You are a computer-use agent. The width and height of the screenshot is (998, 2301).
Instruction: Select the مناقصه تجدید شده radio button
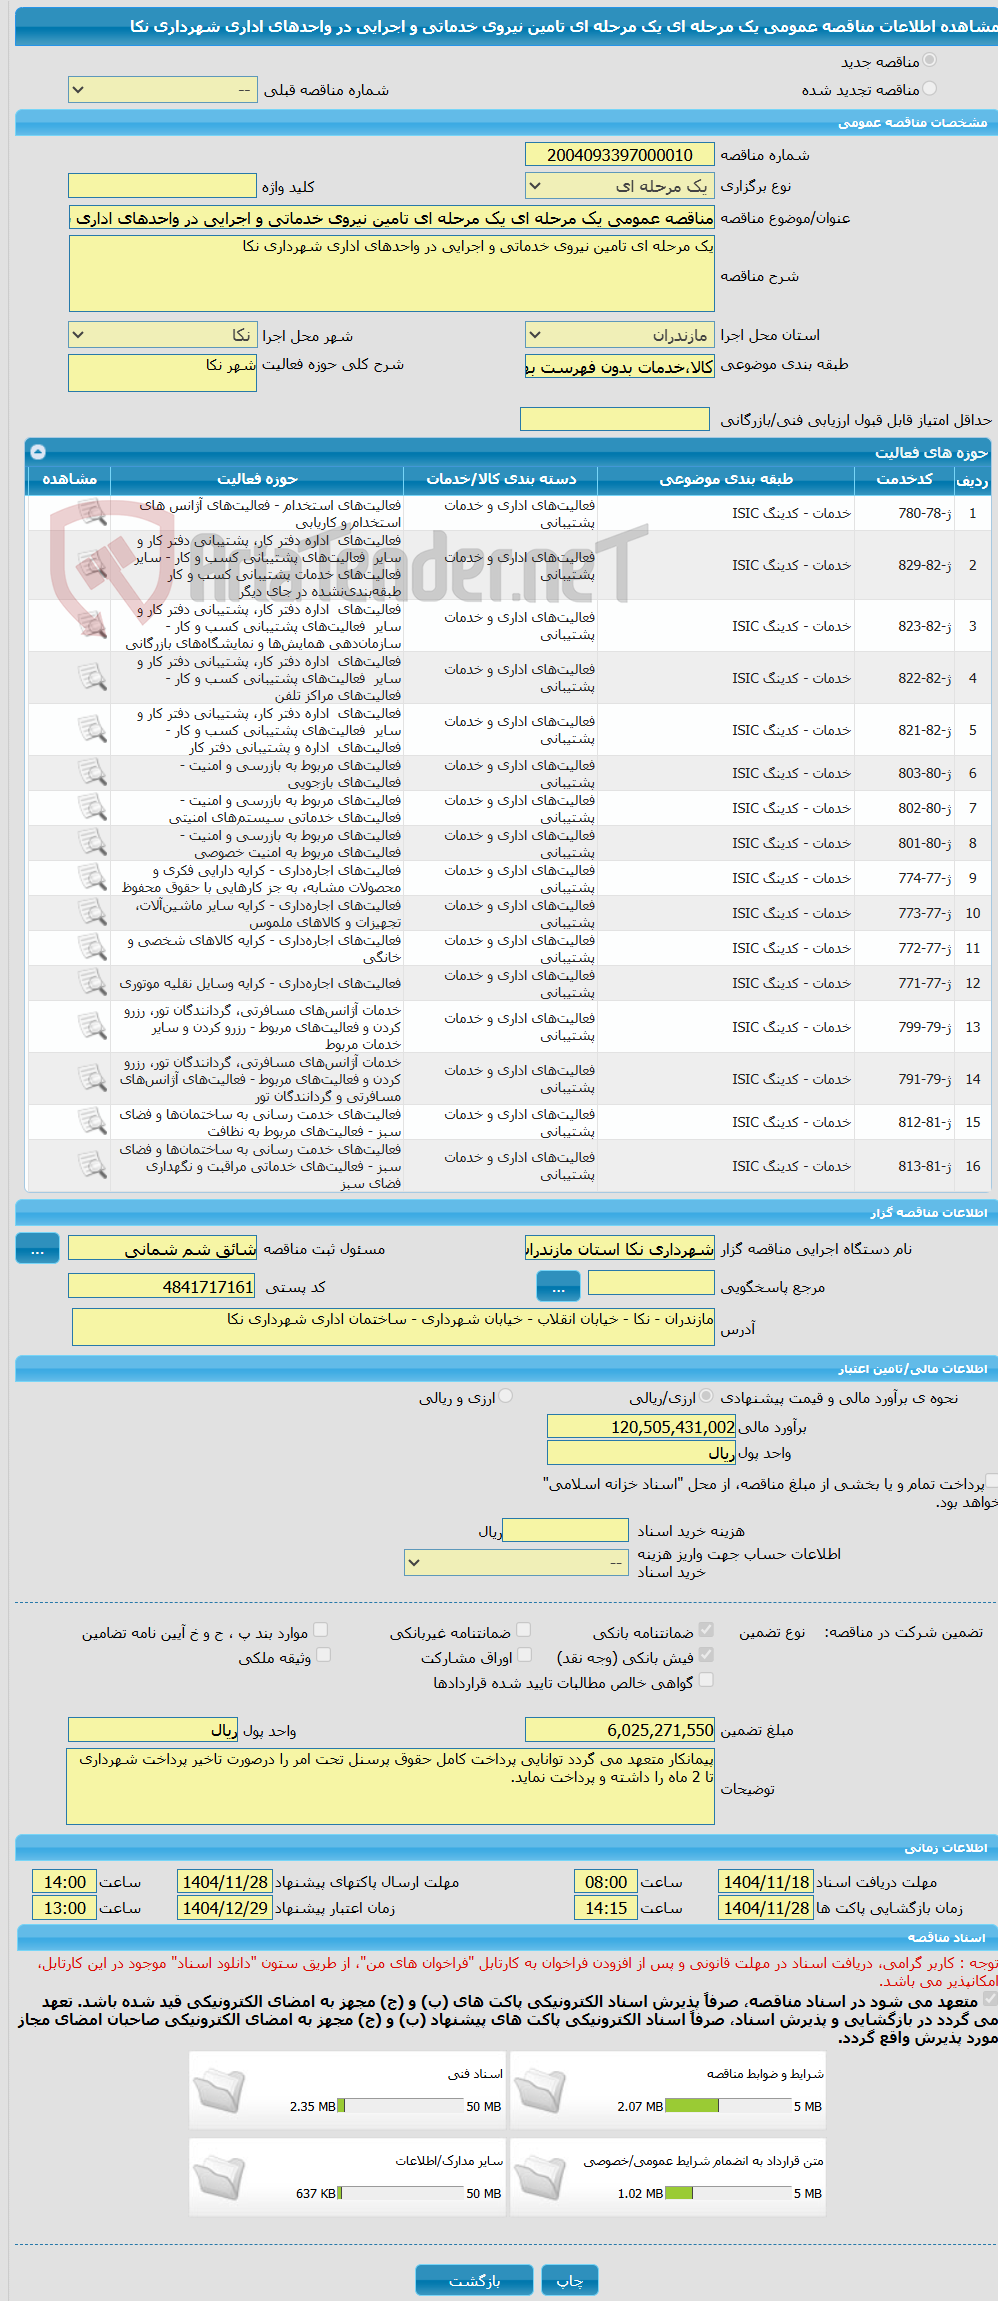click(x=929, y=89)
